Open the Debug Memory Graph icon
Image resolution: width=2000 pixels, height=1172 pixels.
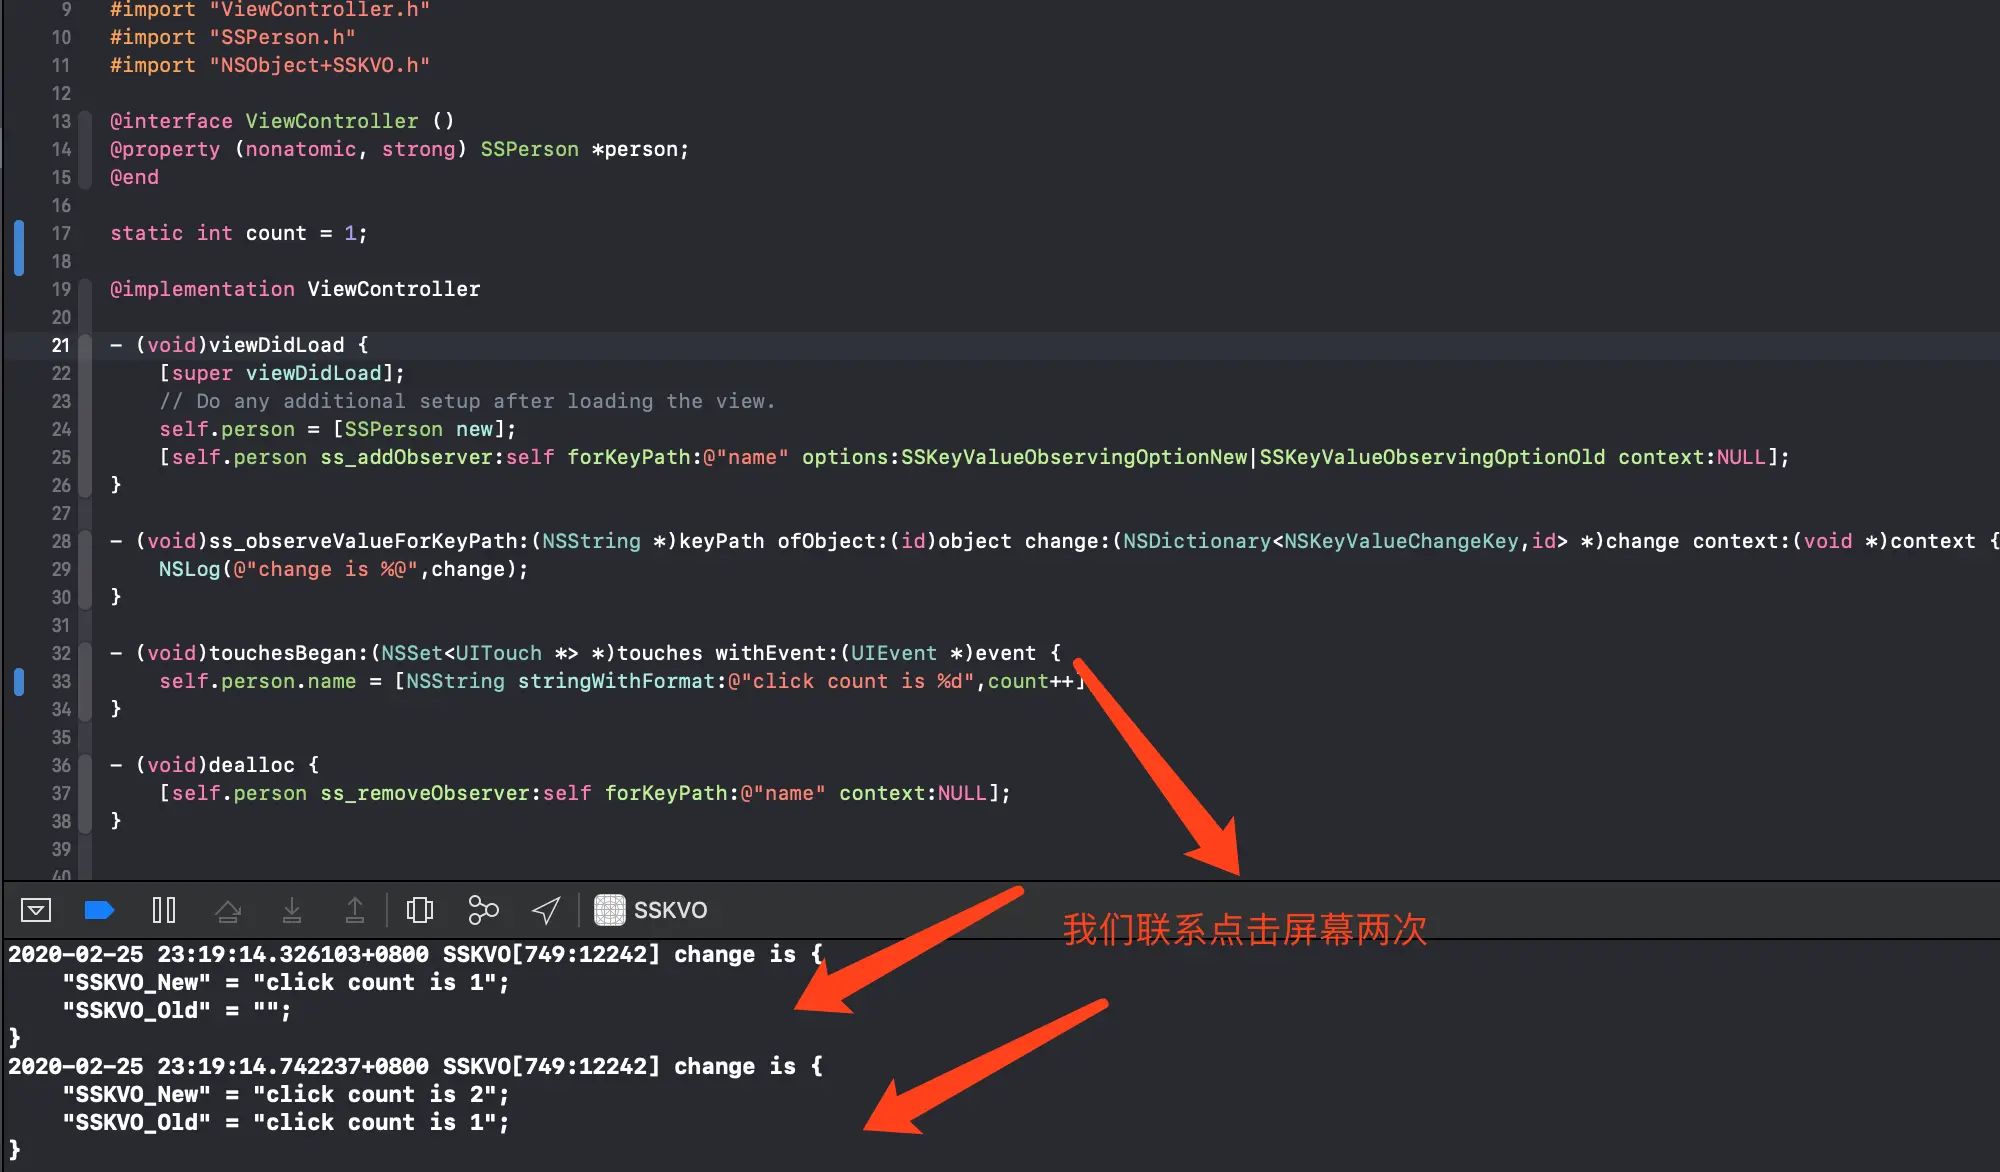pos(483,910)
